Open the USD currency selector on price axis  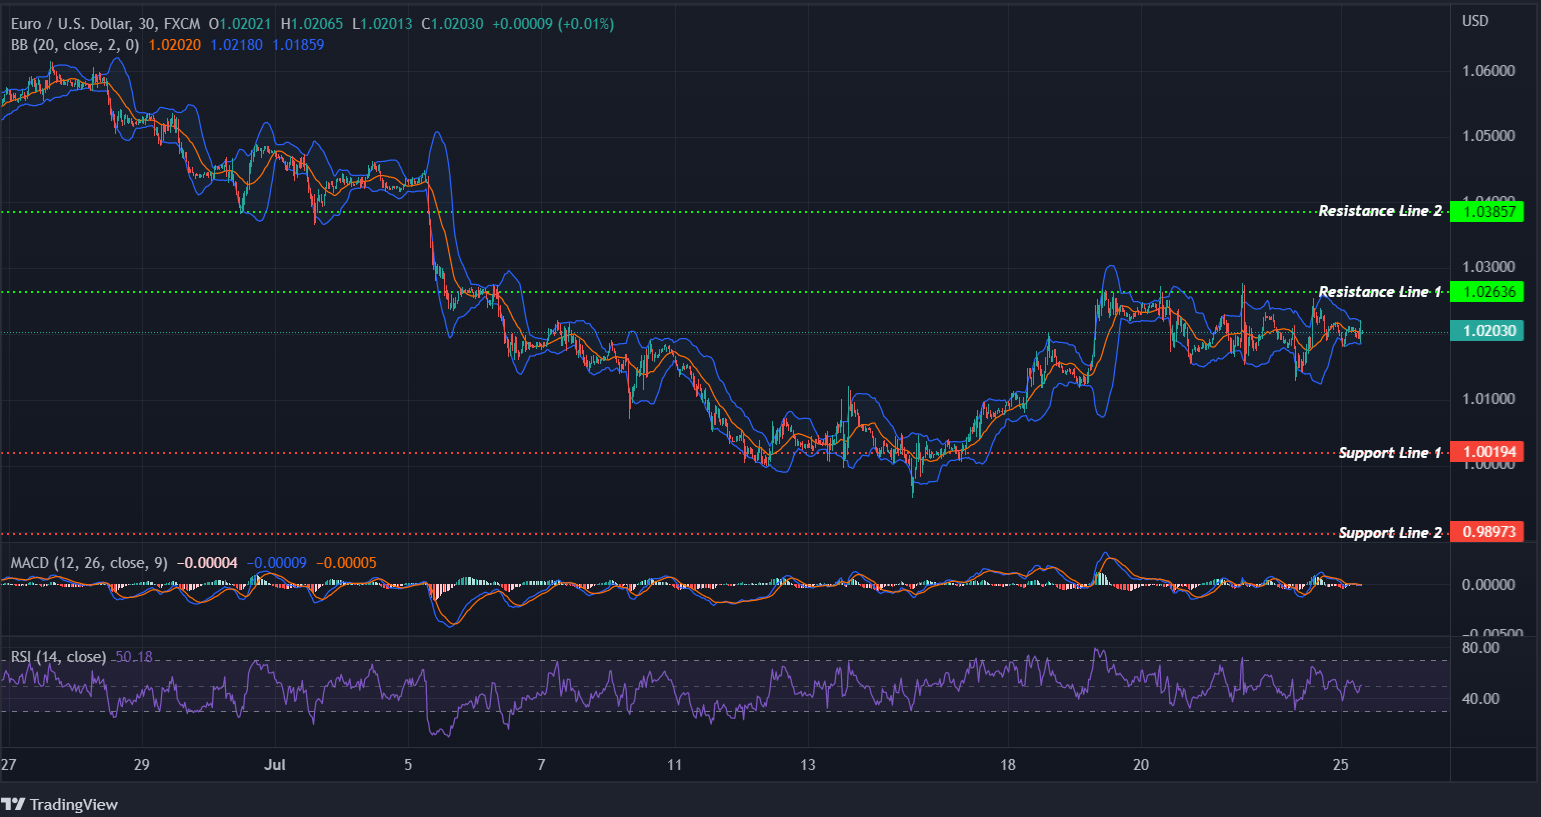click(1475, 21)
